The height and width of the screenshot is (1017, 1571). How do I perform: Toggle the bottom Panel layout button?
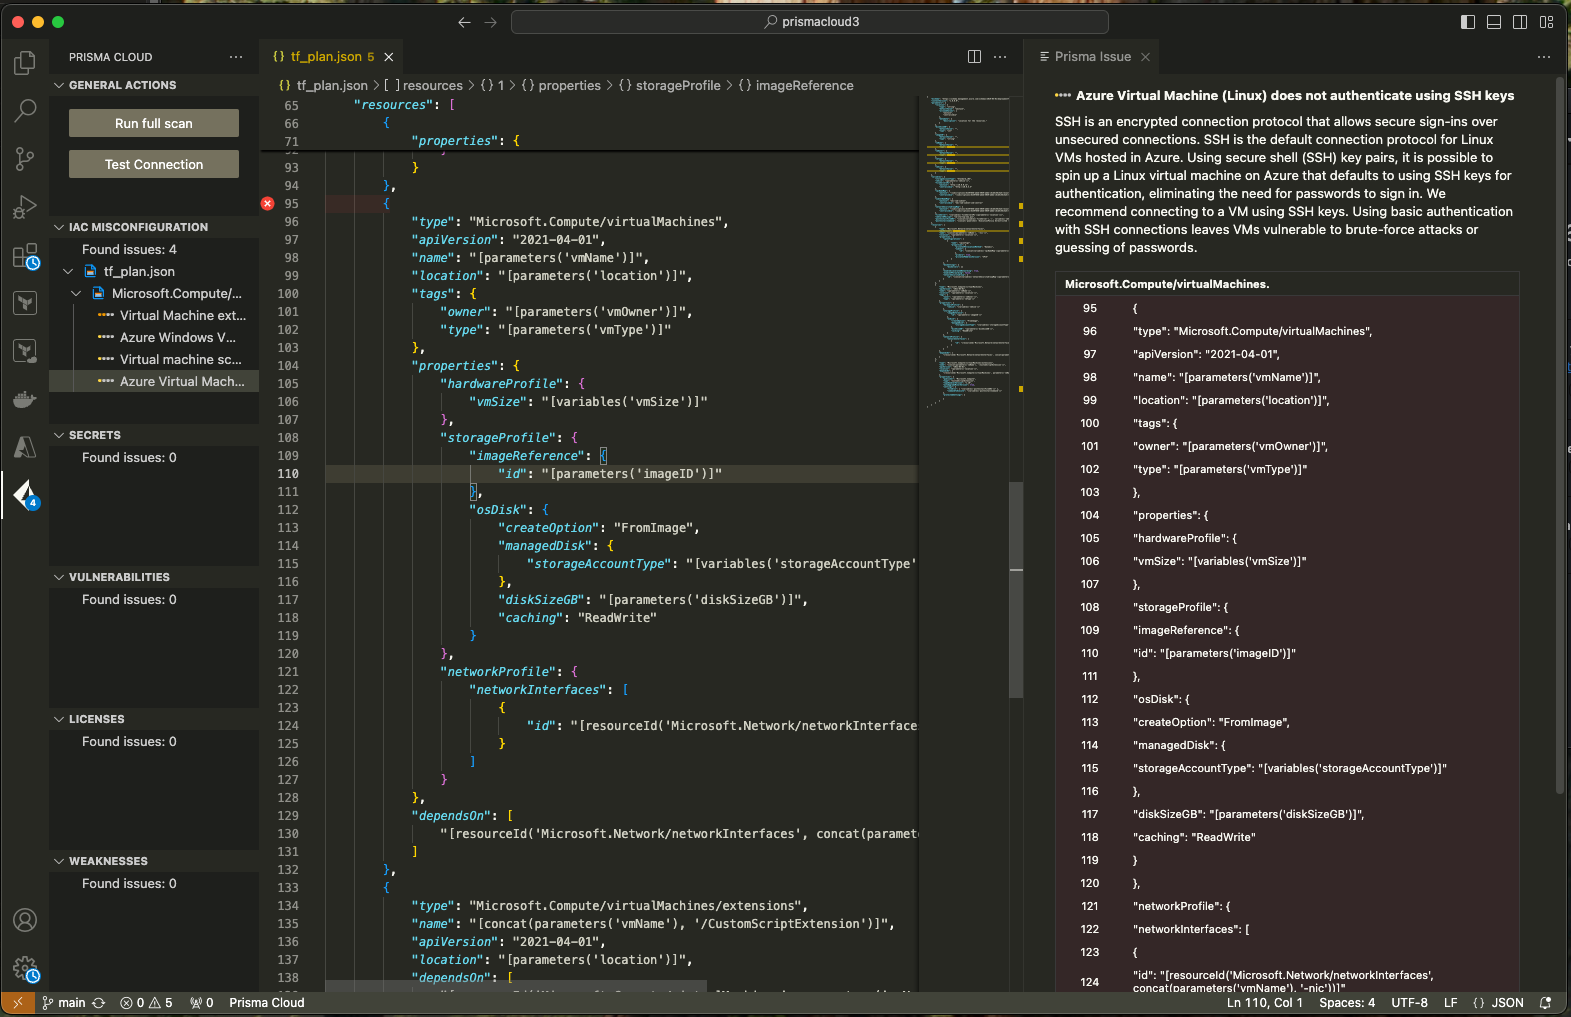[1494, 22]
